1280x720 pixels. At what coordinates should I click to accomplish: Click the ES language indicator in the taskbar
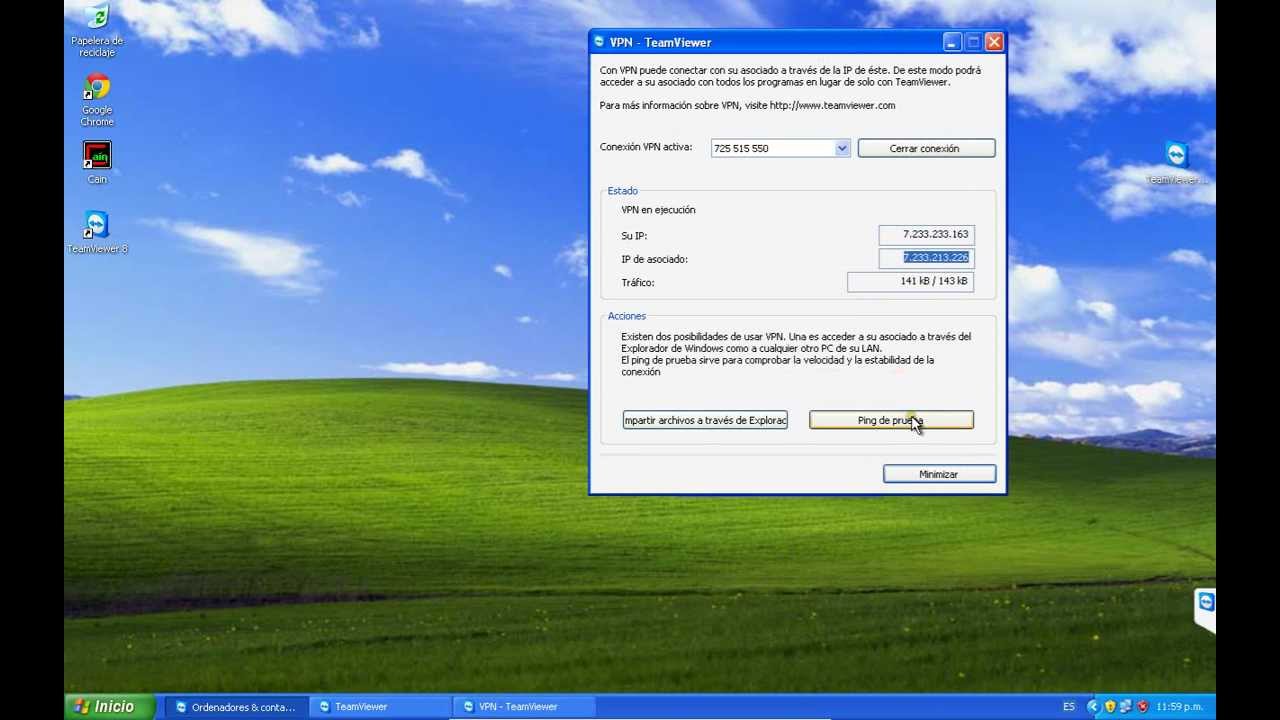[x=1069, y=706]
